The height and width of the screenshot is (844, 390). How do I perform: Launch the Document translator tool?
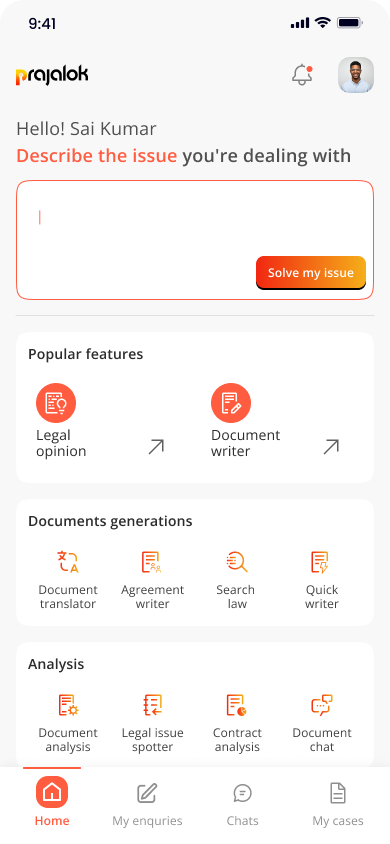(x=68, y=580)
